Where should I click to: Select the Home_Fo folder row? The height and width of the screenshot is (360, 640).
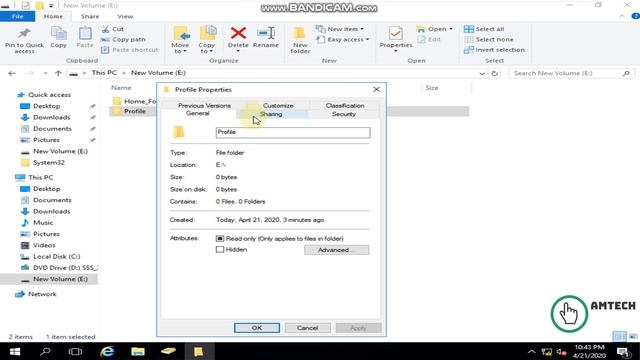[133, 101]
